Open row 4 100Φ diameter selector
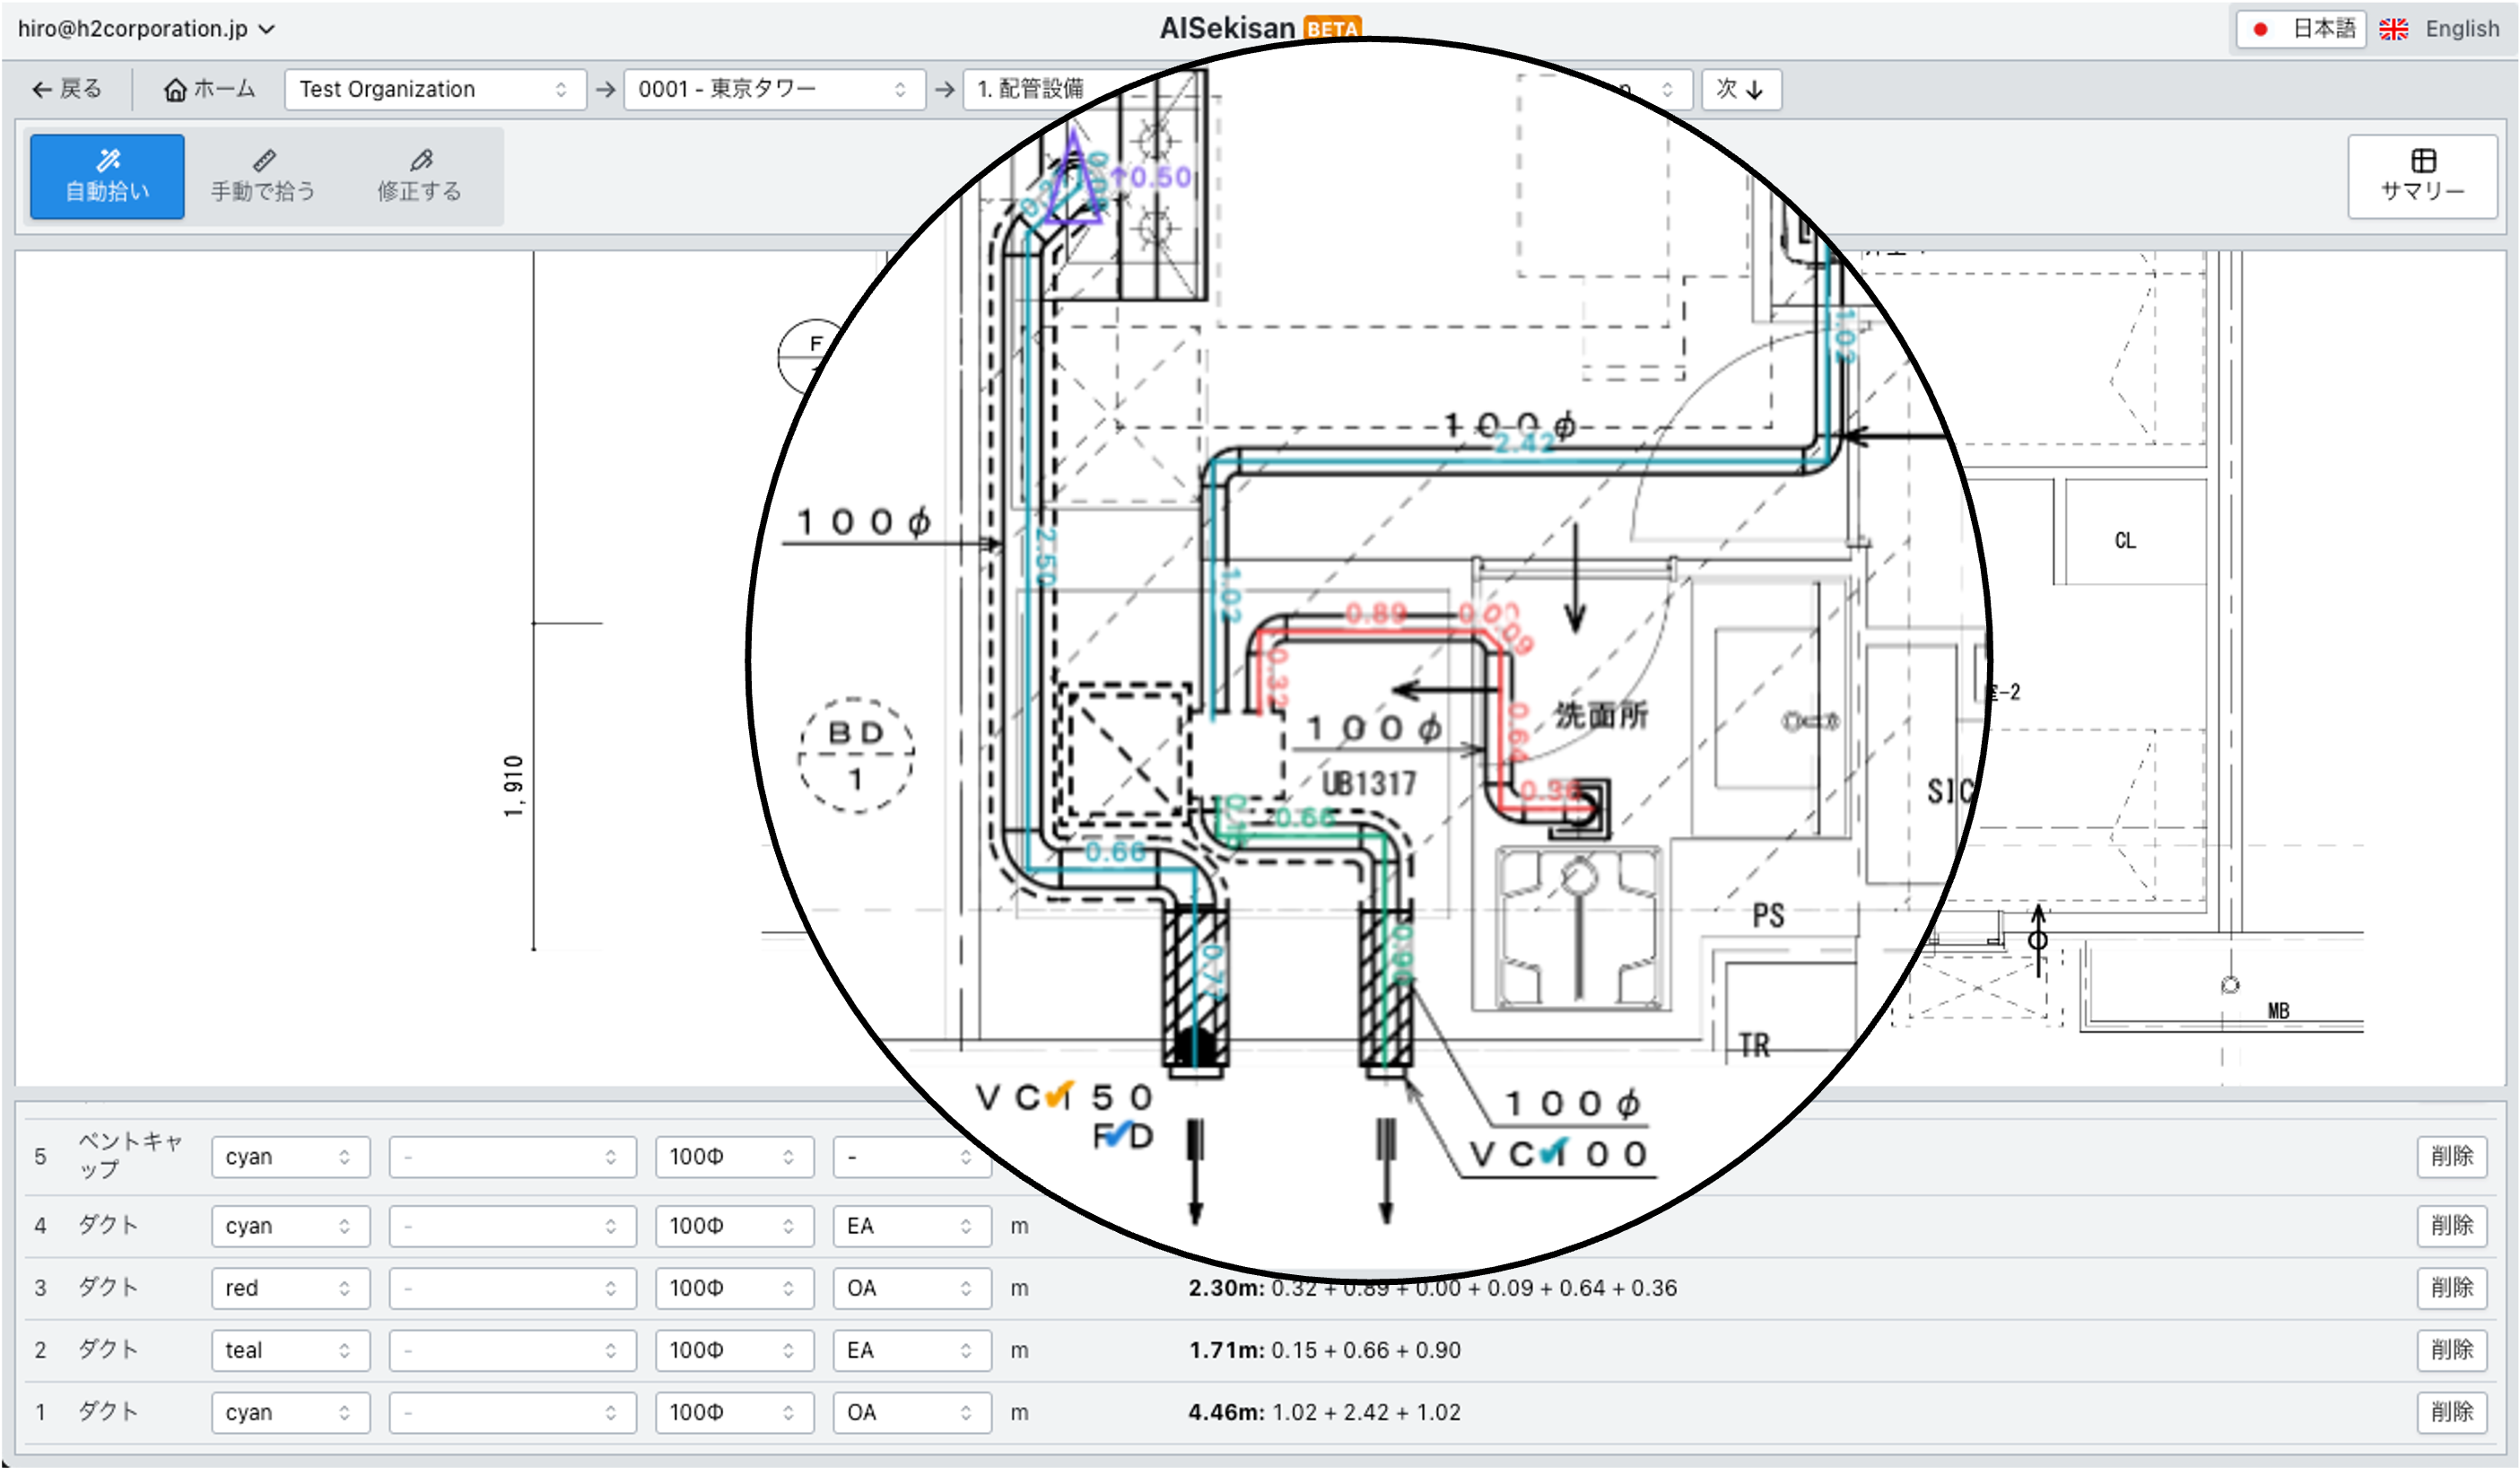This screenshot has height=1468, width=2520. (733, 1226)
